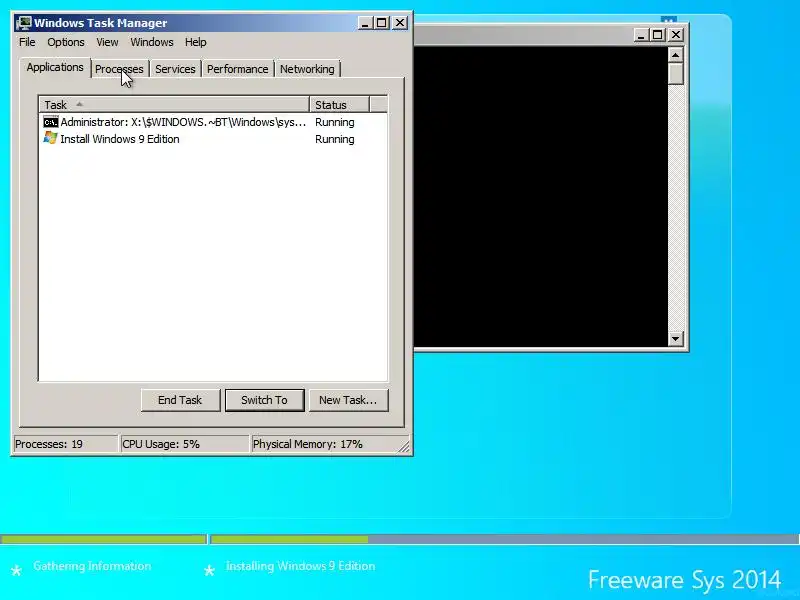Close the Windows Task Manager window

pyautogui.click(x=400, y=23)
